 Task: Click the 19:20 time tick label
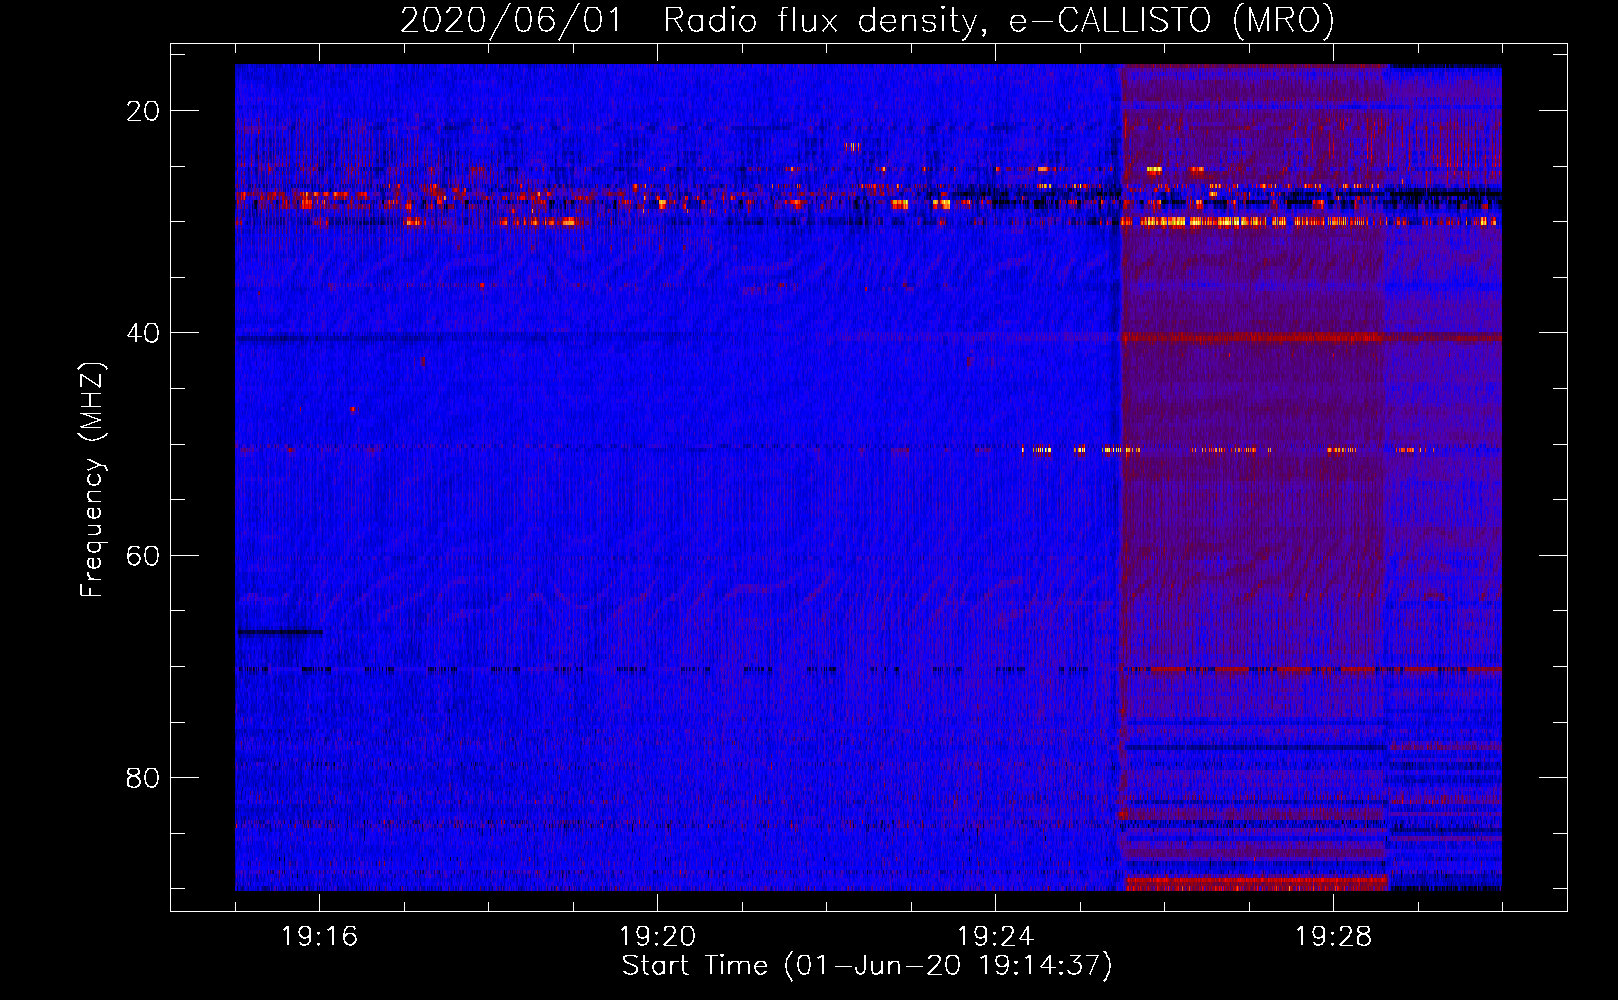tap(658, 936)
